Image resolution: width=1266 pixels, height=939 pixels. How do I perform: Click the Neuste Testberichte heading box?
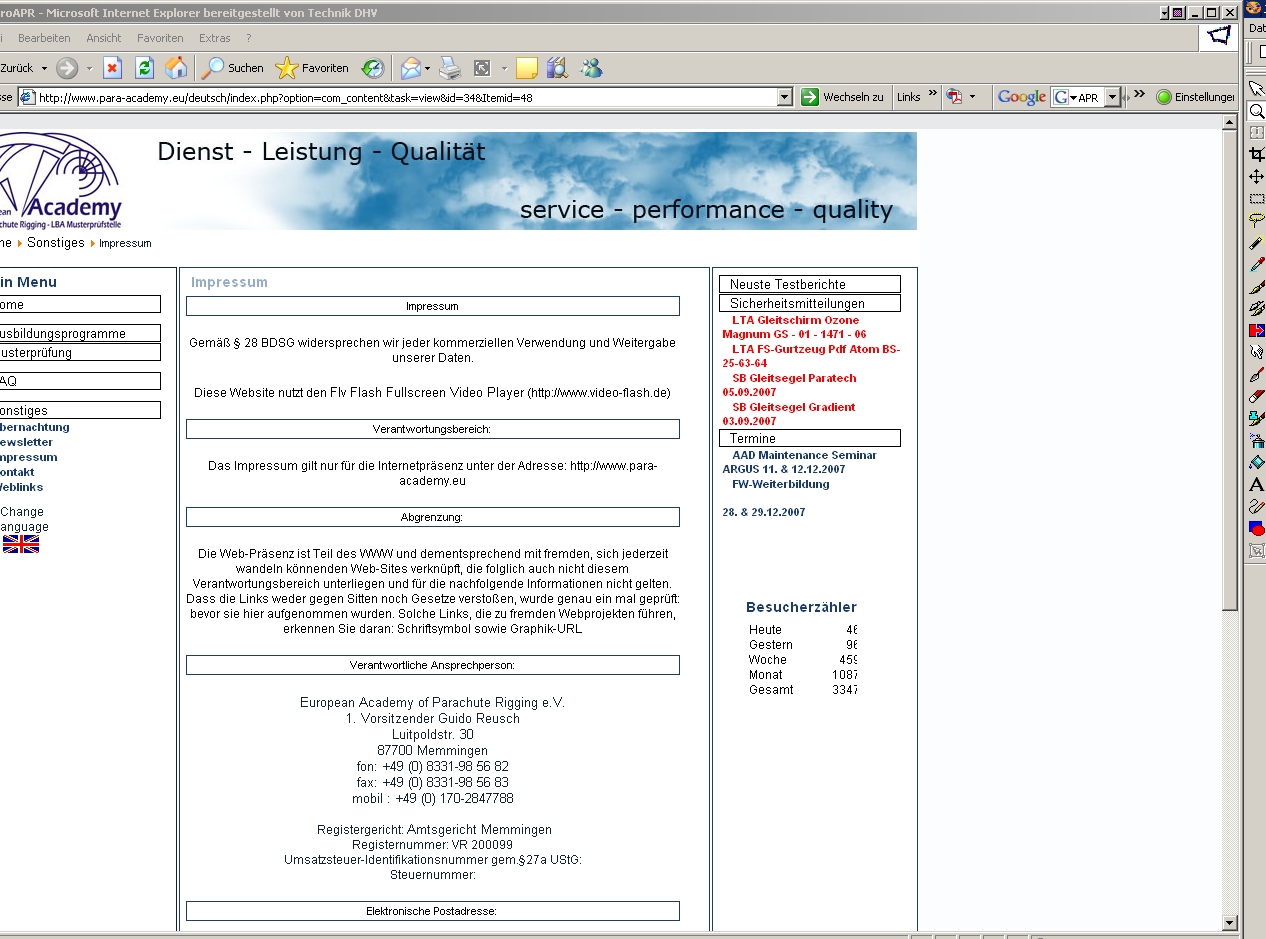tap(810, 284)
